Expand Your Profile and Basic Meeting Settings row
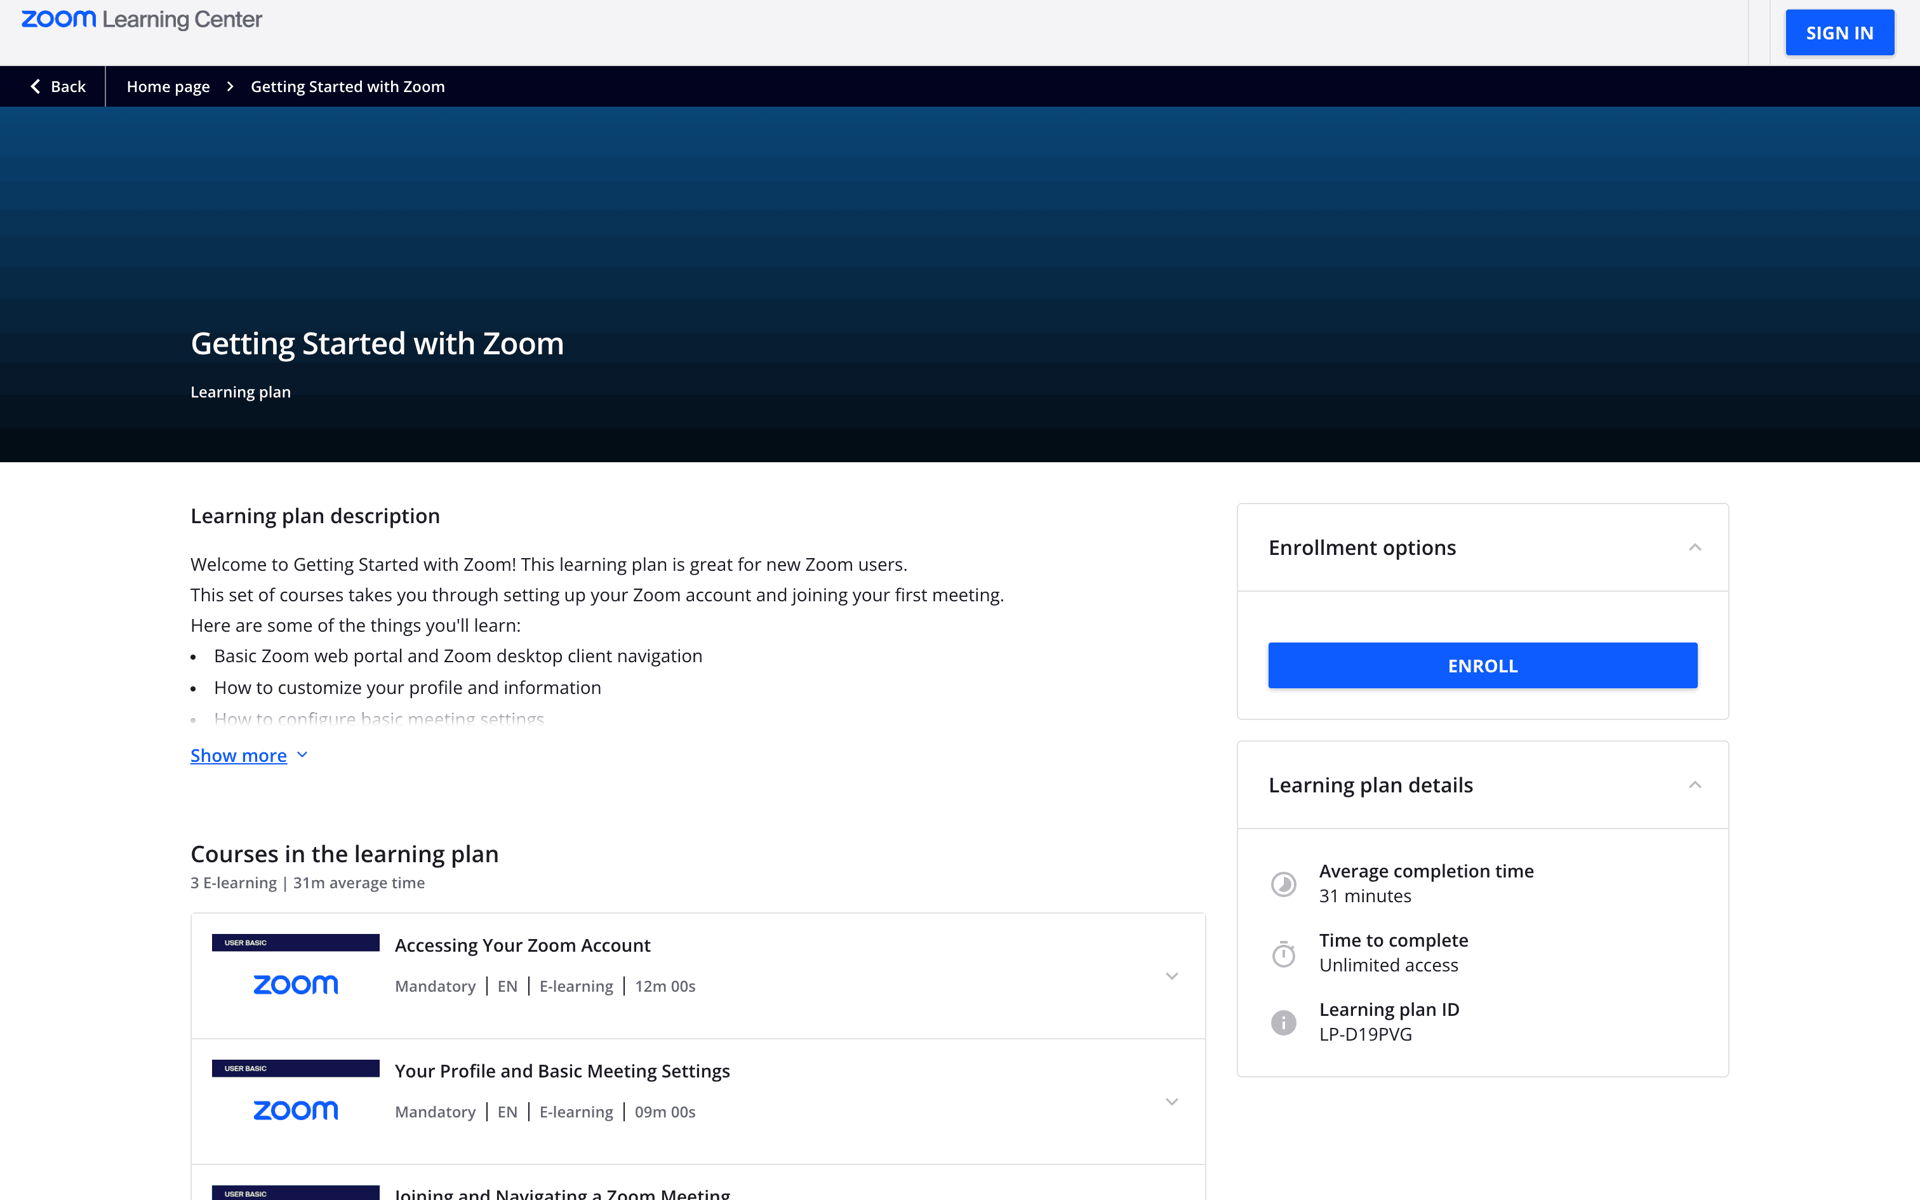 click(x=1171, y=1102)
